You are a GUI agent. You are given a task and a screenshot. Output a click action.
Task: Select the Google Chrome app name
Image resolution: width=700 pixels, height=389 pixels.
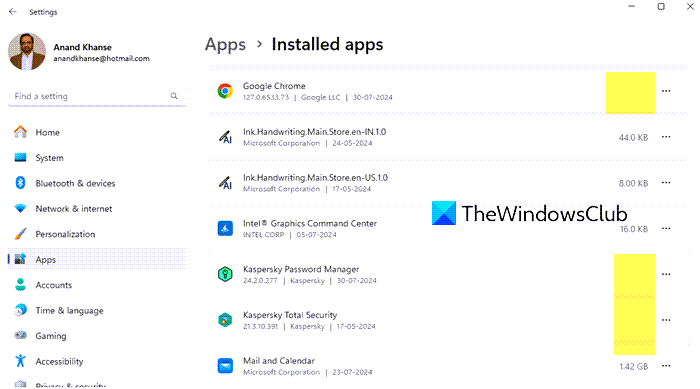(274, 86)
